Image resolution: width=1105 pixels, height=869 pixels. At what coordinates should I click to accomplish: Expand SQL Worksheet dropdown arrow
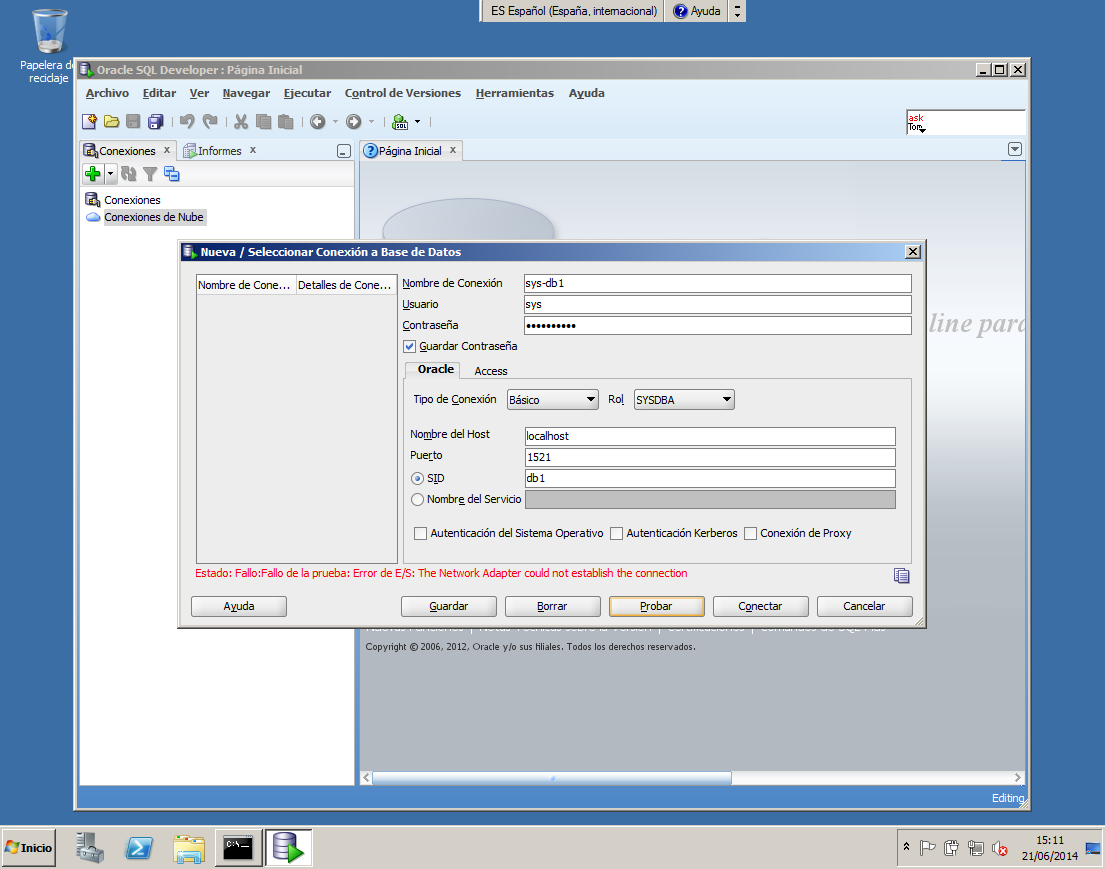(x=417, y=122)
